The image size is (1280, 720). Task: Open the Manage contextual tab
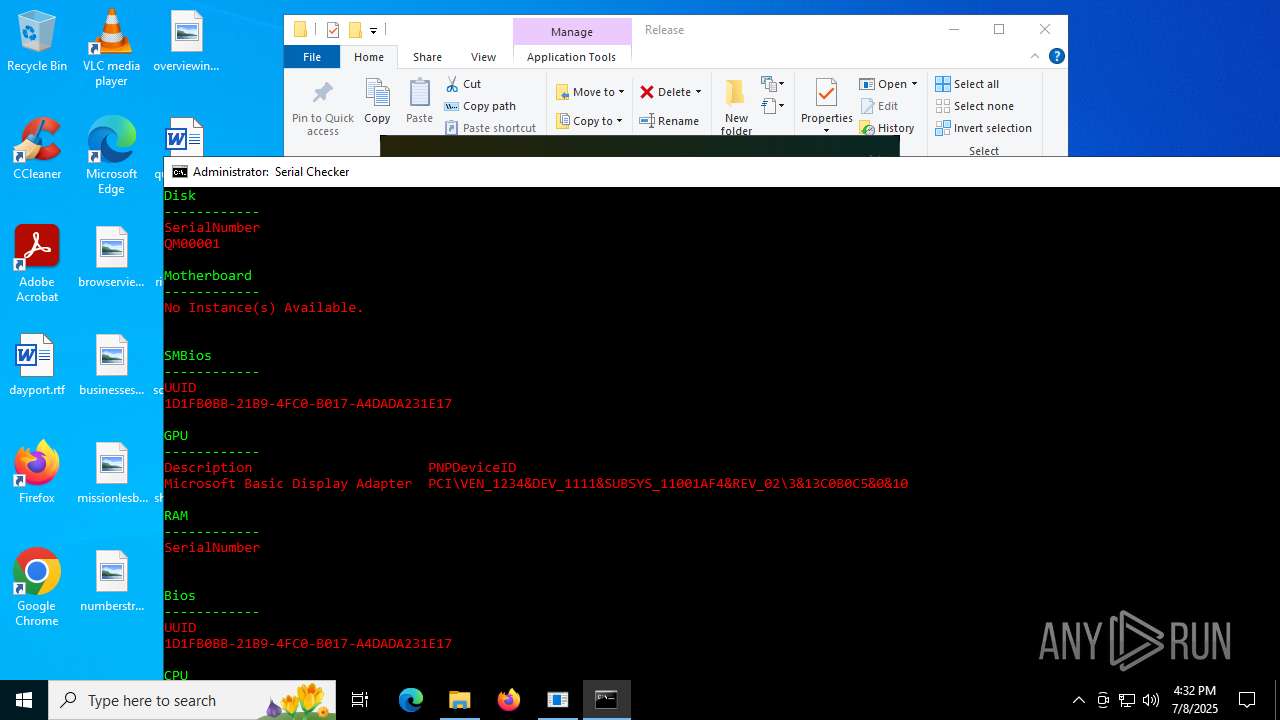tap(572, 32)
